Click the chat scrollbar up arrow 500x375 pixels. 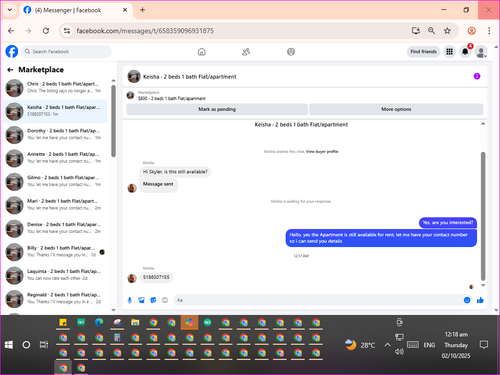tap(483, 124)
